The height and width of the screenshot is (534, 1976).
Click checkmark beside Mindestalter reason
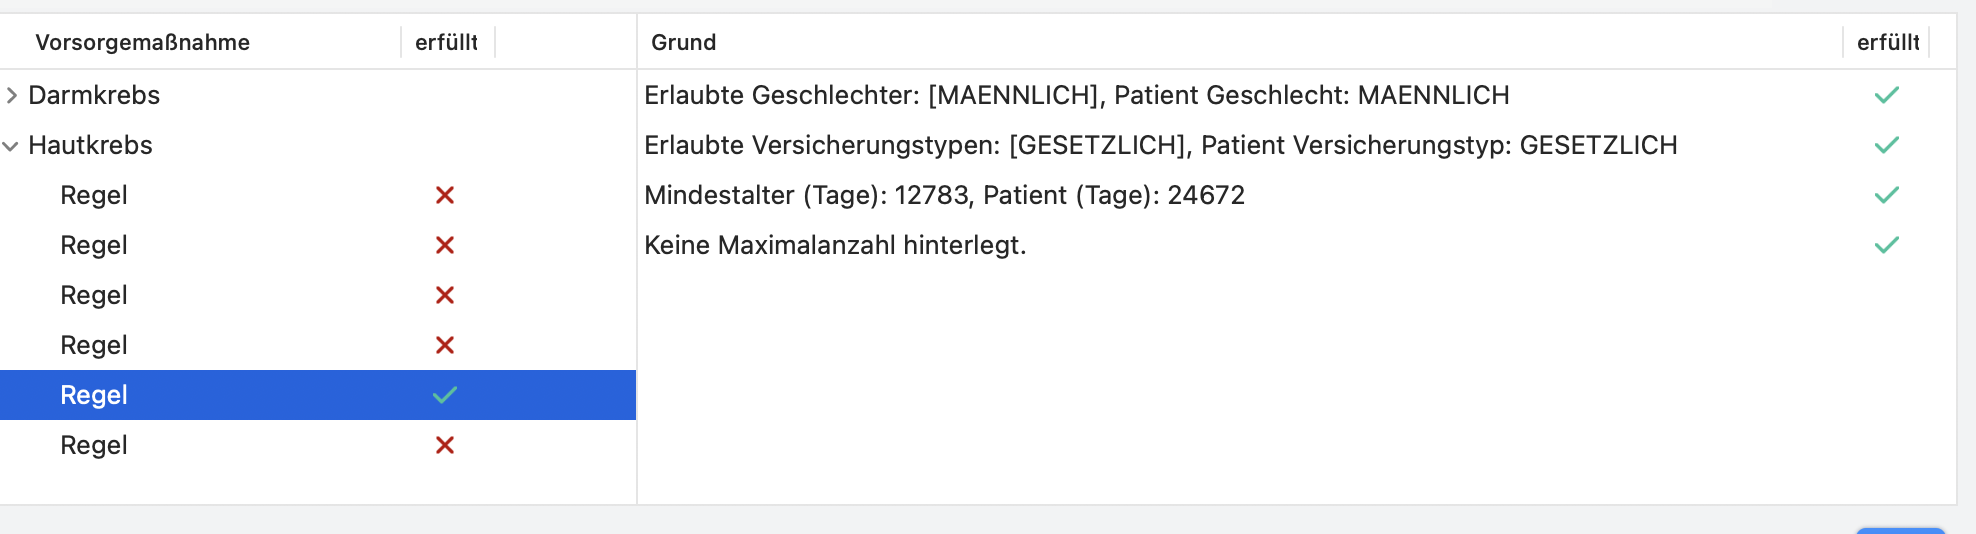1887,195
